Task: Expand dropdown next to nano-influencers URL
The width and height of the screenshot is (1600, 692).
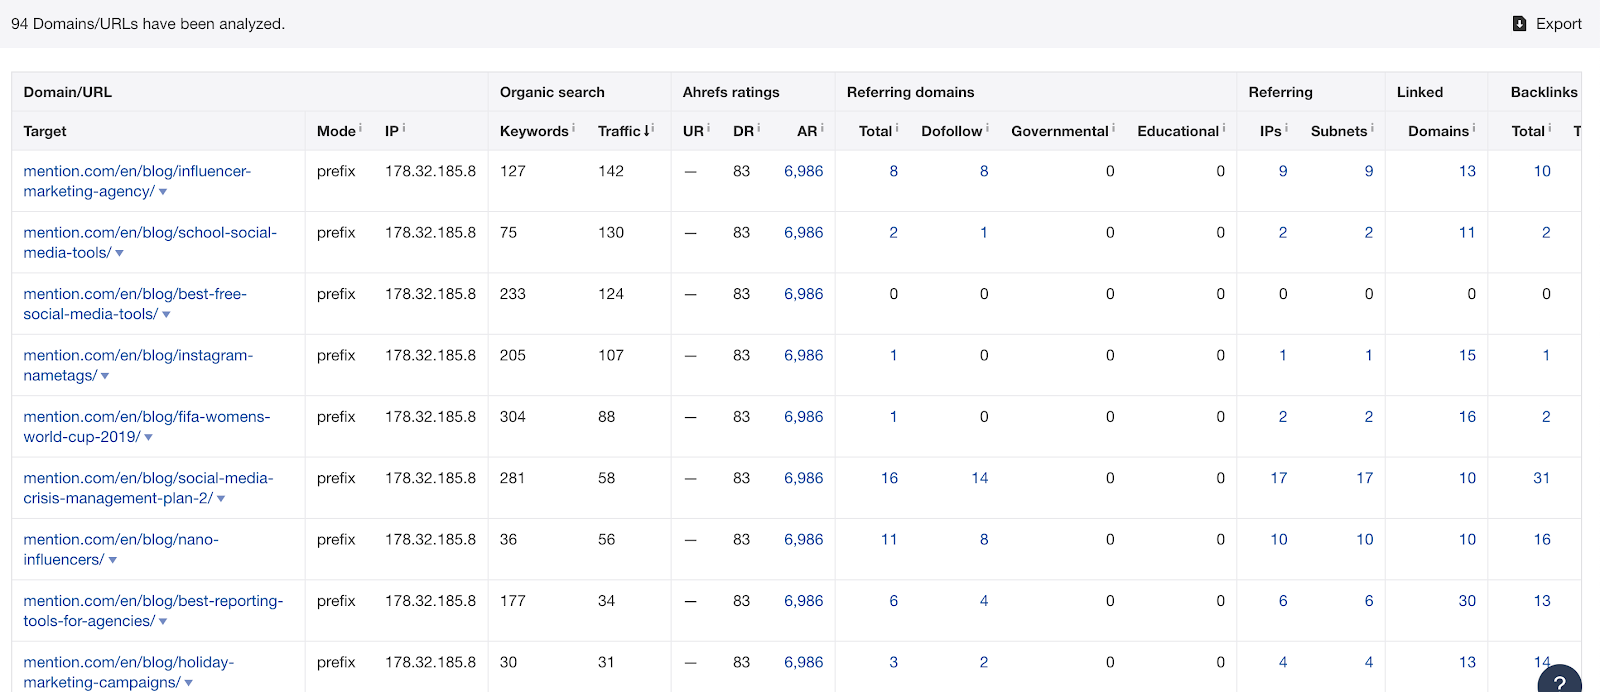Action: (x=112, y=560)
